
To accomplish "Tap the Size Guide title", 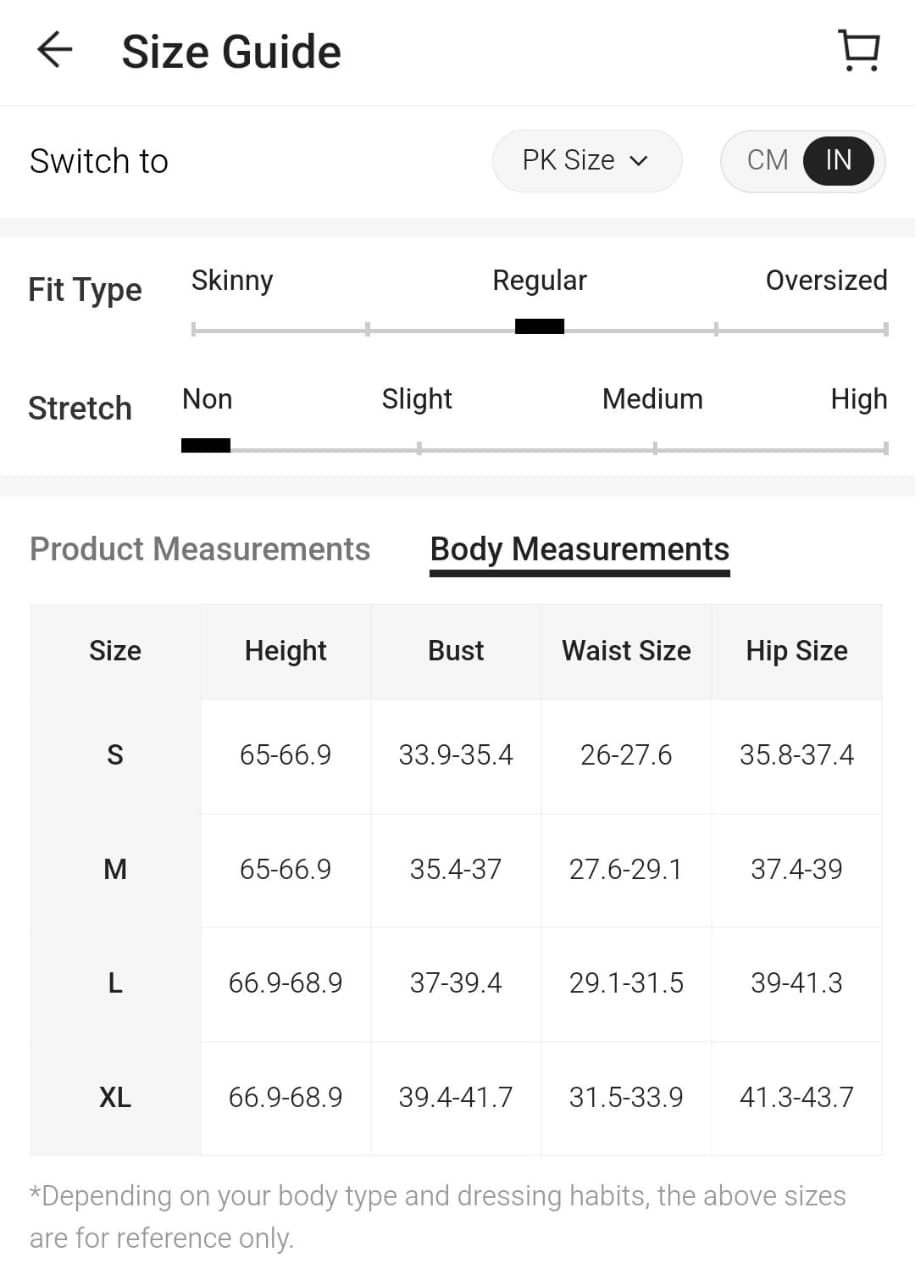I will click(231, 52).
